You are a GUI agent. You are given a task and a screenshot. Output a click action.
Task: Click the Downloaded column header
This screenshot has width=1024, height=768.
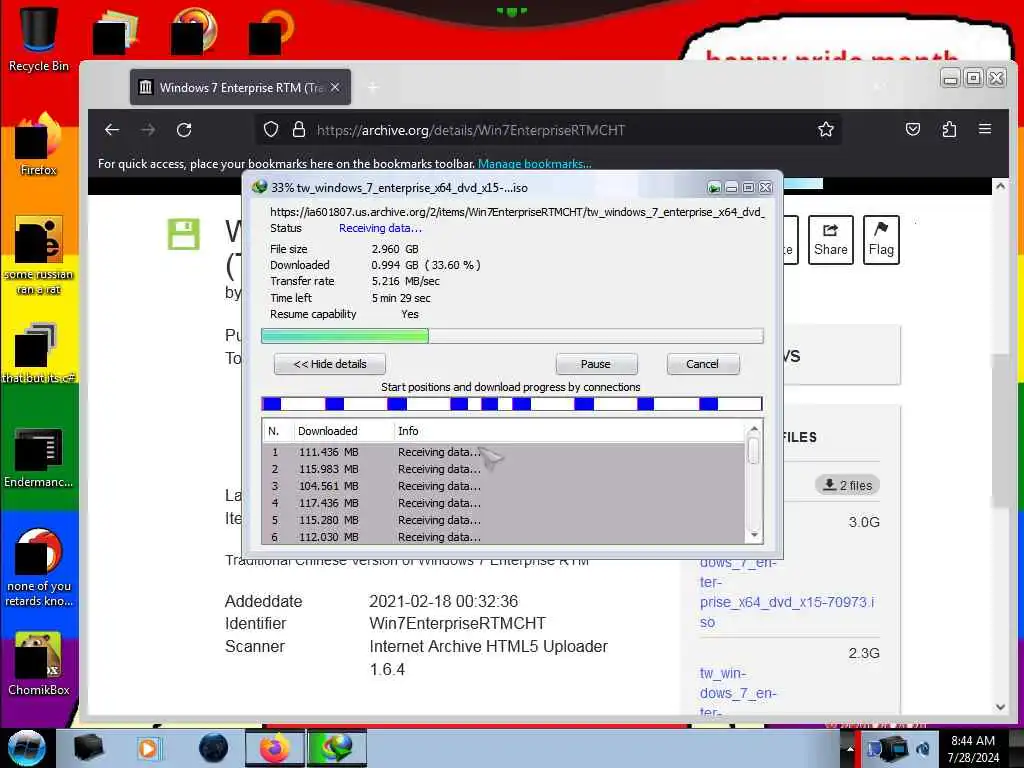(344, 431)
